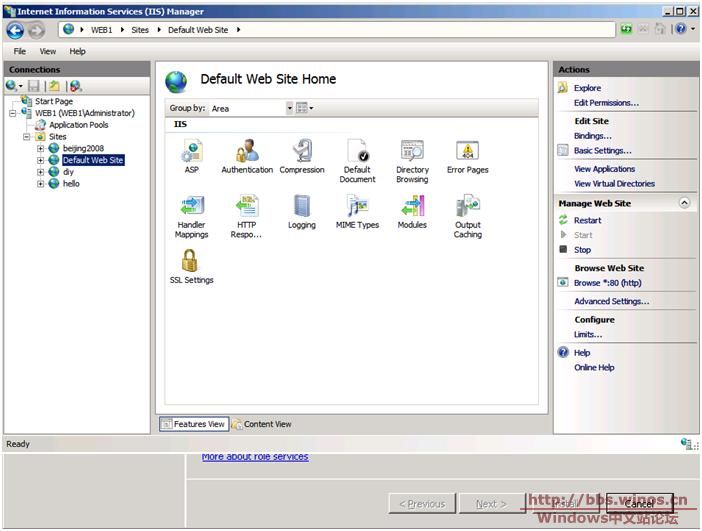Click View Applications link
702x531 pixels.
point(604,169)
